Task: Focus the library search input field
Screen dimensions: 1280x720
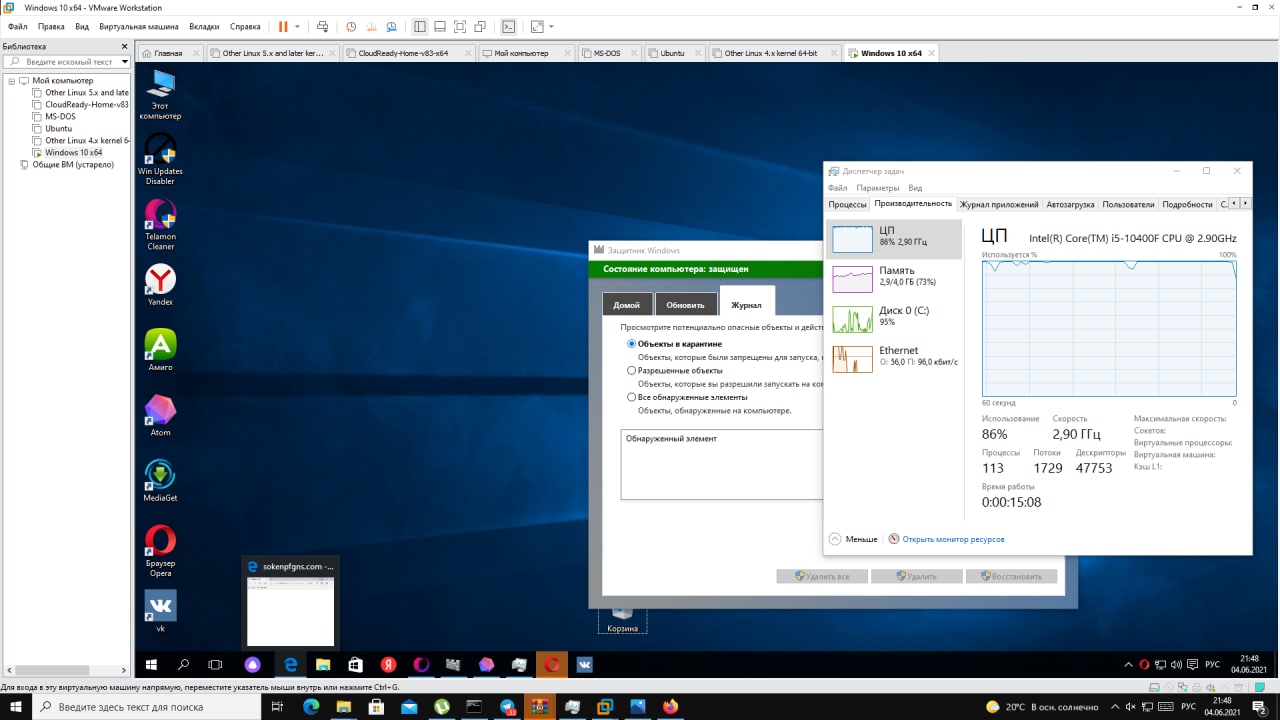Action: click(x=66, y=61)
